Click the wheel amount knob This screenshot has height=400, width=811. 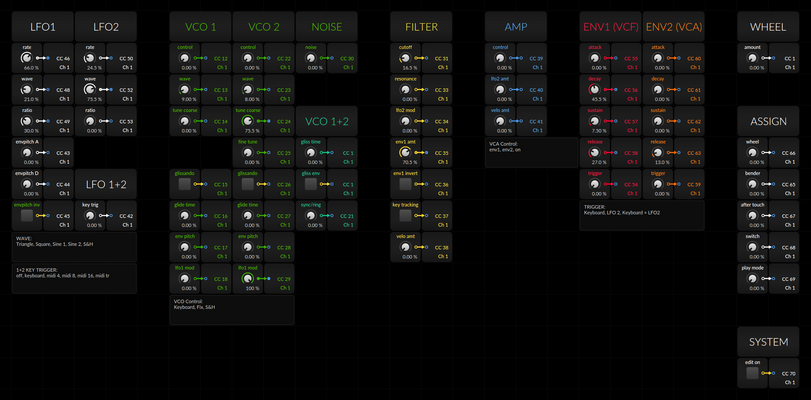pos(753,58)
